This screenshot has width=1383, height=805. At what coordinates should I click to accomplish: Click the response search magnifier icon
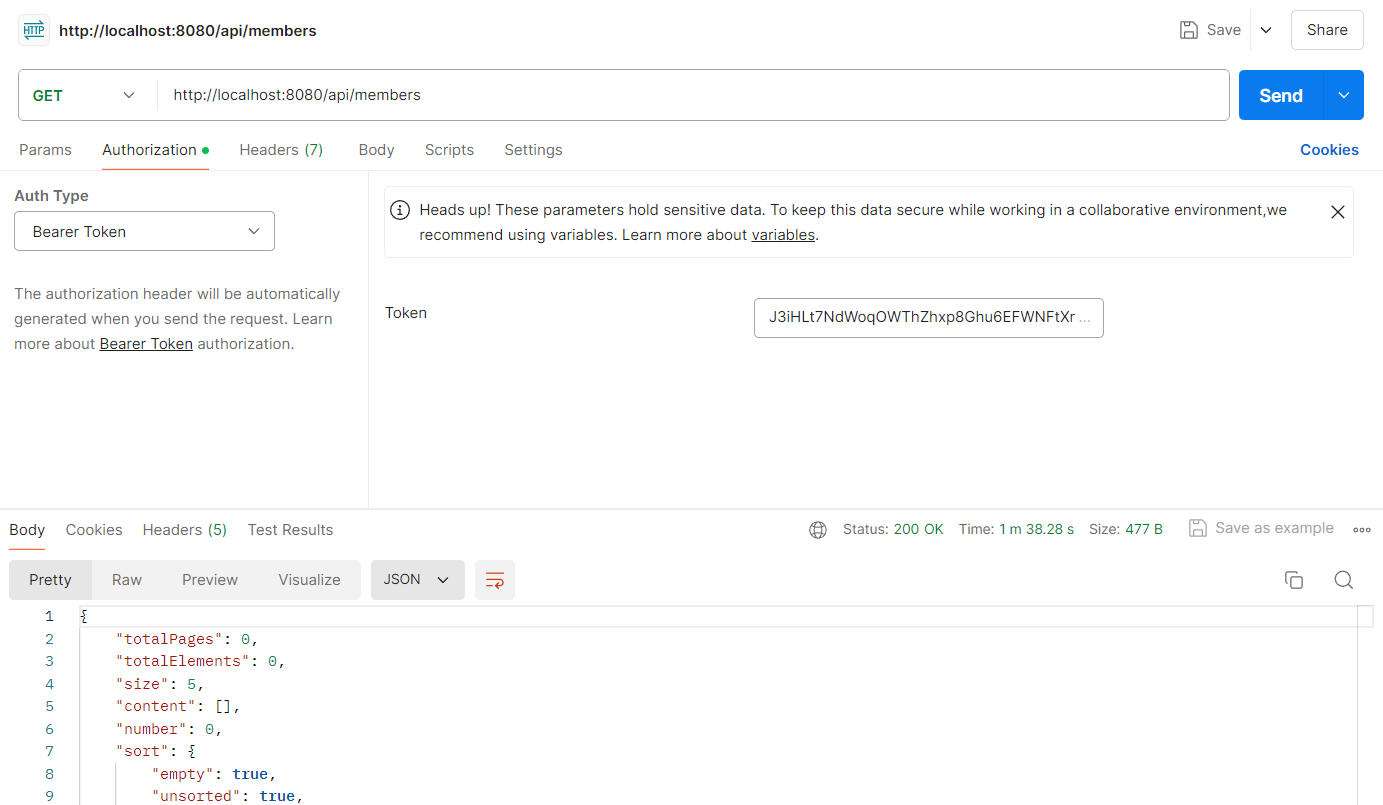pos(1344,580)
